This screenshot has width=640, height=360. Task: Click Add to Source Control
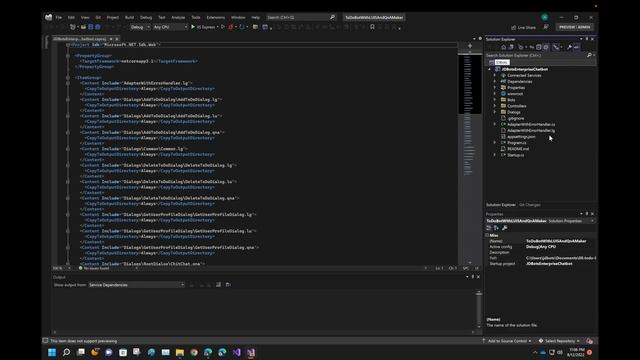pyautogui.click(x=507, y=341)
